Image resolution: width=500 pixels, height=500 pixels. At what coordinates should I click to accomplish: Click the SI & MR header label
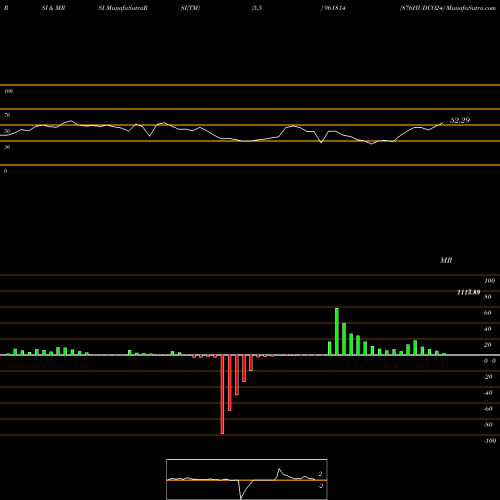tap(53, 8)
